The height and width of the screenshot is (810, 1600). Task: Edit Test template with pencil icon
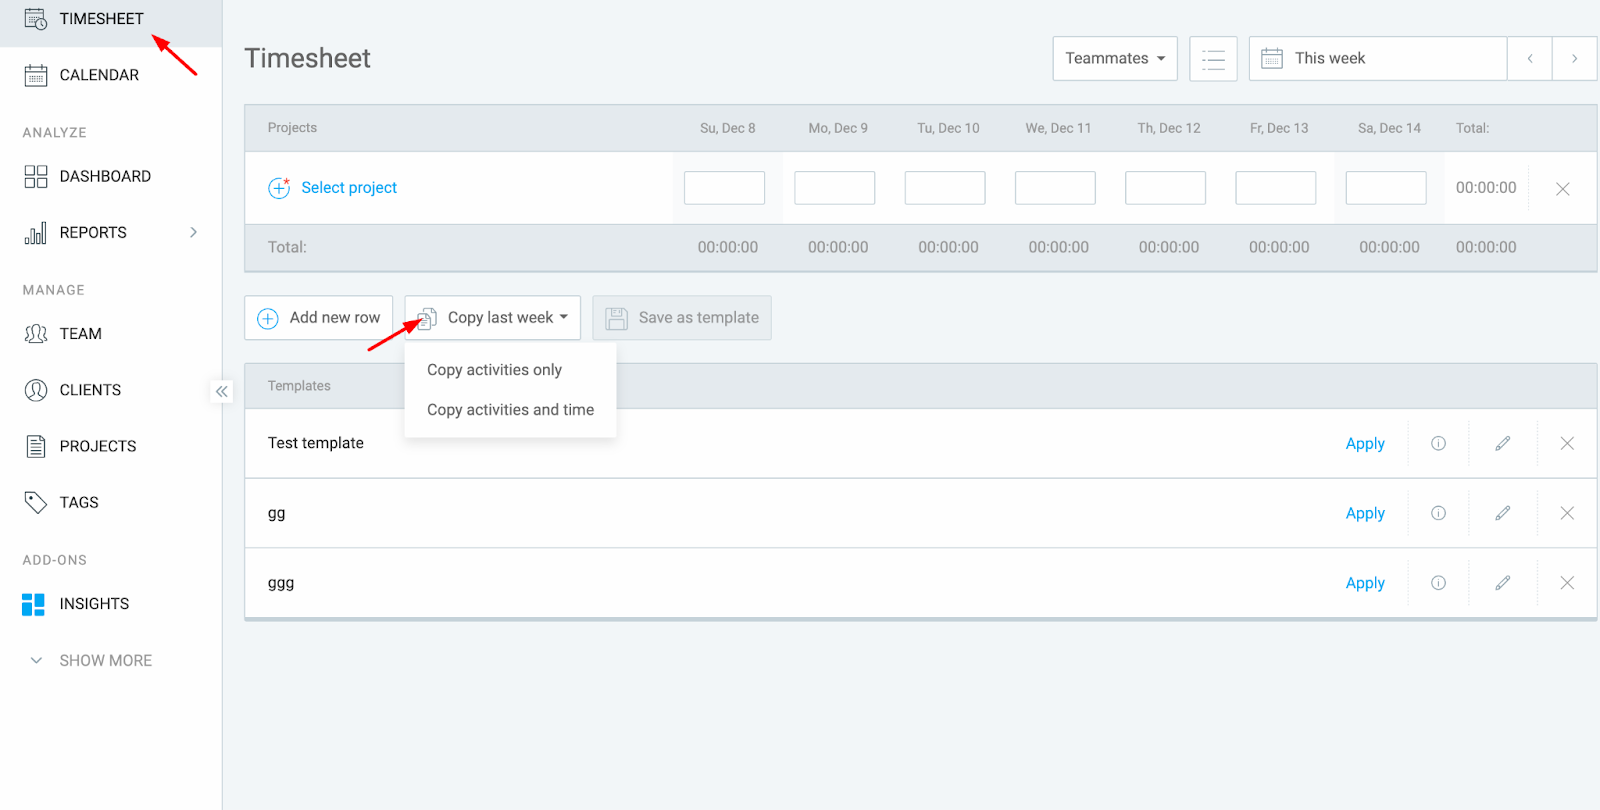click(1502, 443)
